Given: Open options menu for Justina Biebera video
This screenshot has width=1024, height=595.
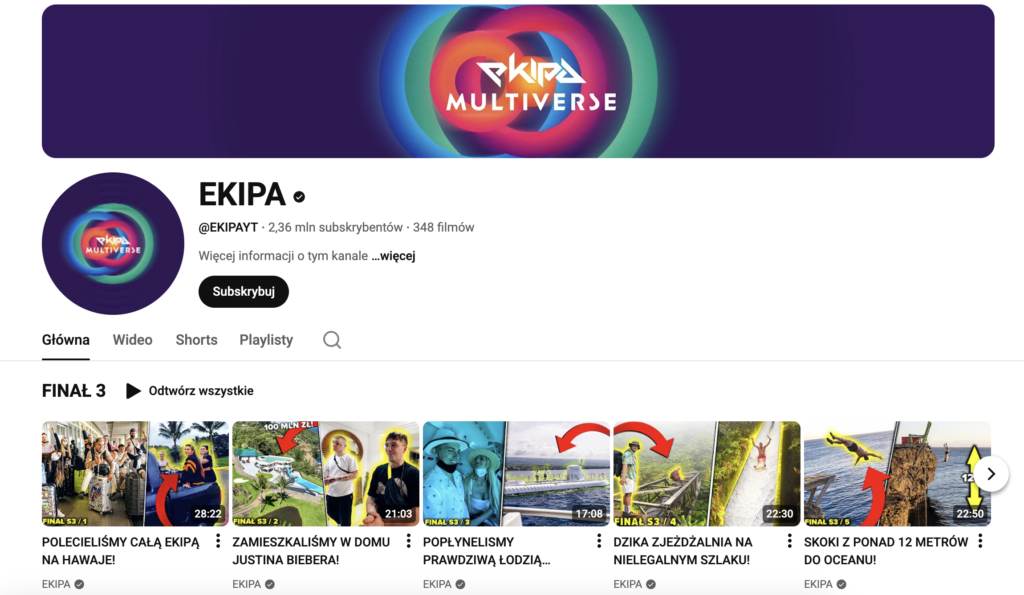Looking at the screenshot, I should 409,541.
